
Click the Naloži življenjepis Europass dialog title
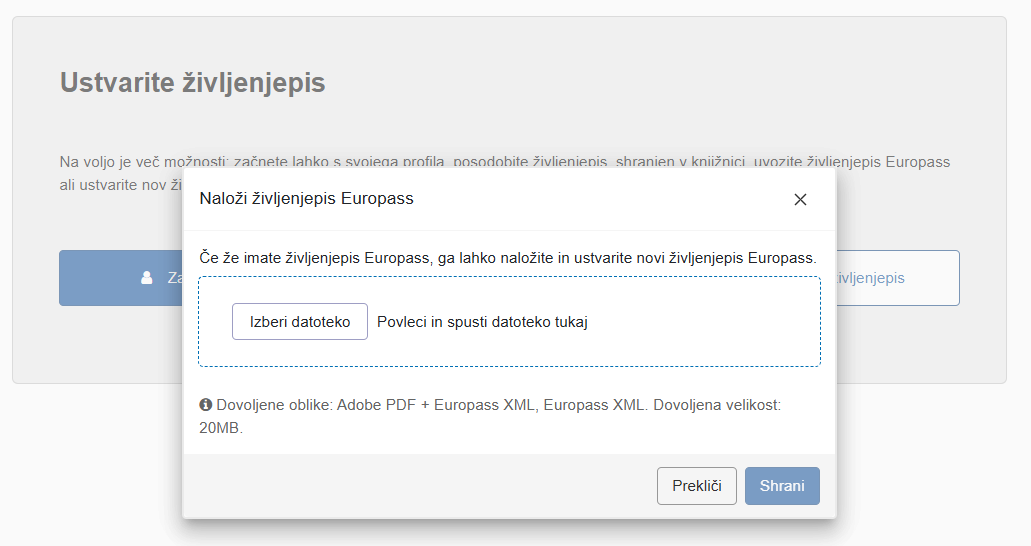click(307, 198)
